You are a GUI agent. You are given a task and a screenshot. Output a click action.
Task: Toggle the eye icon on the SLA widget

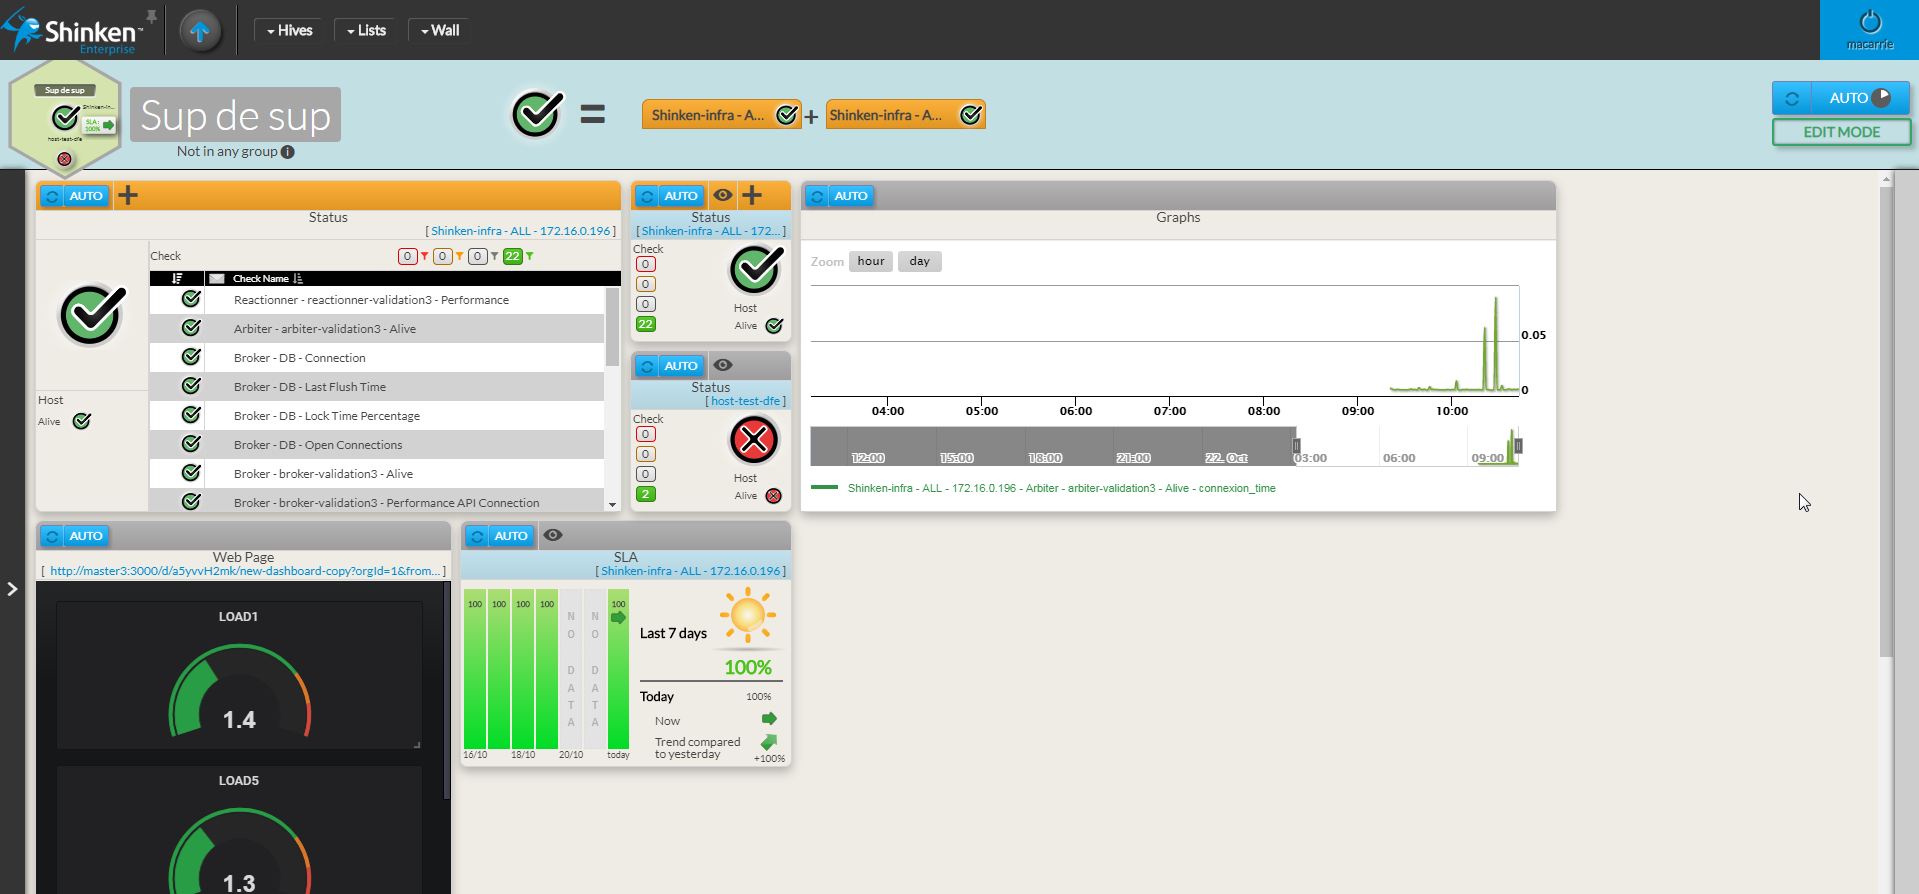(553, 536)
